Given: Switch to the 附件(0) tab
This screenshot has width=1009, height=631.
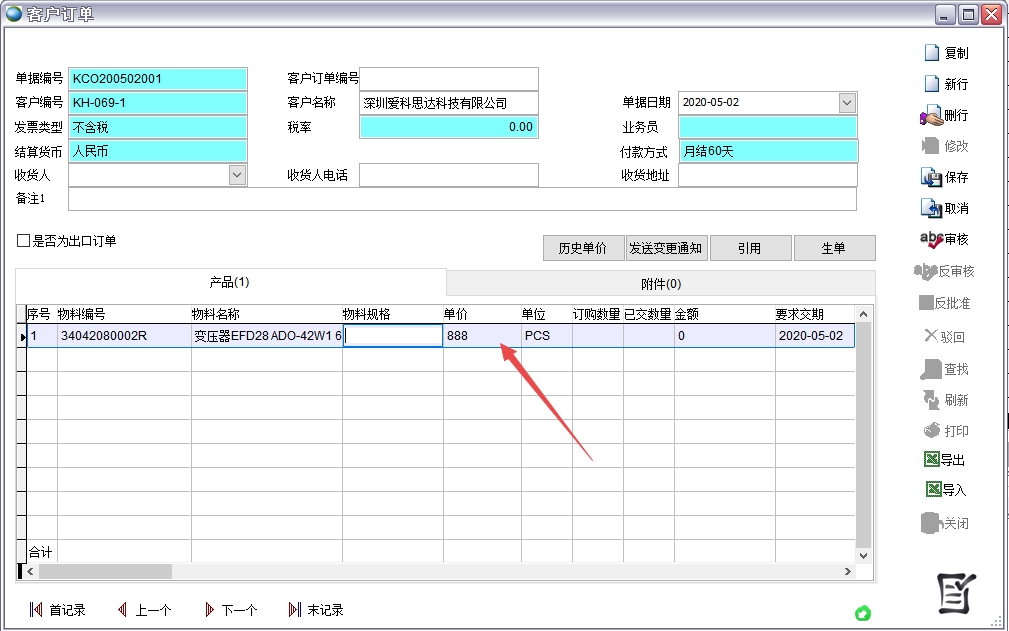Looking at the screenshot, I should pos(660,283).
